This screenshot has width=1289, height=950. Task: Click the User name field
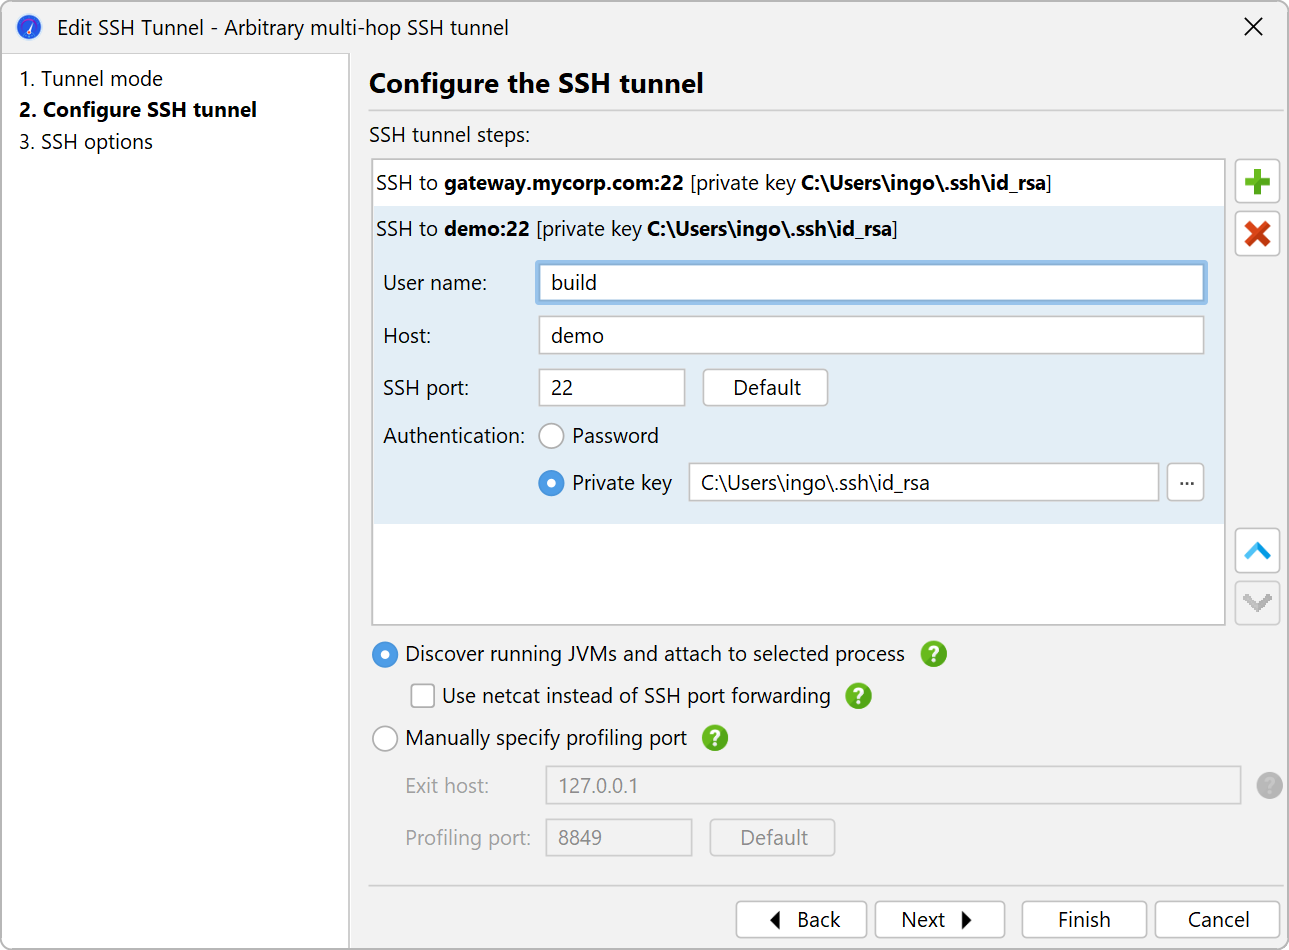pyautogui.click(x=870, y=283)
